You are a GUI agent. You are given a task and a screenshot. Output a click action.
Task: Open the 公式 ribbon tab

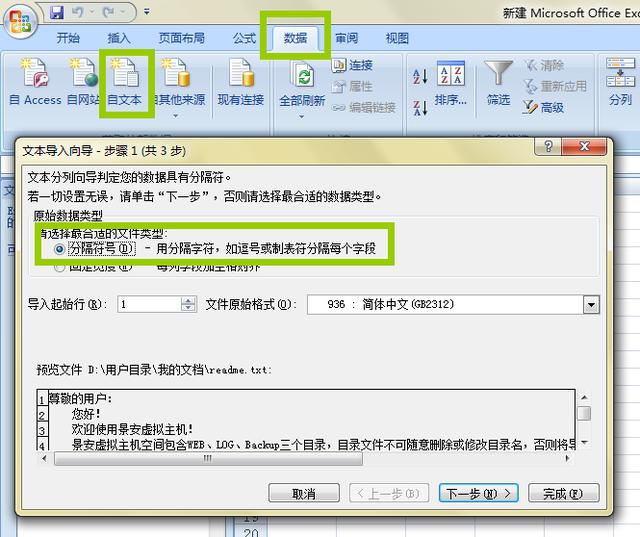coord(244,38)
